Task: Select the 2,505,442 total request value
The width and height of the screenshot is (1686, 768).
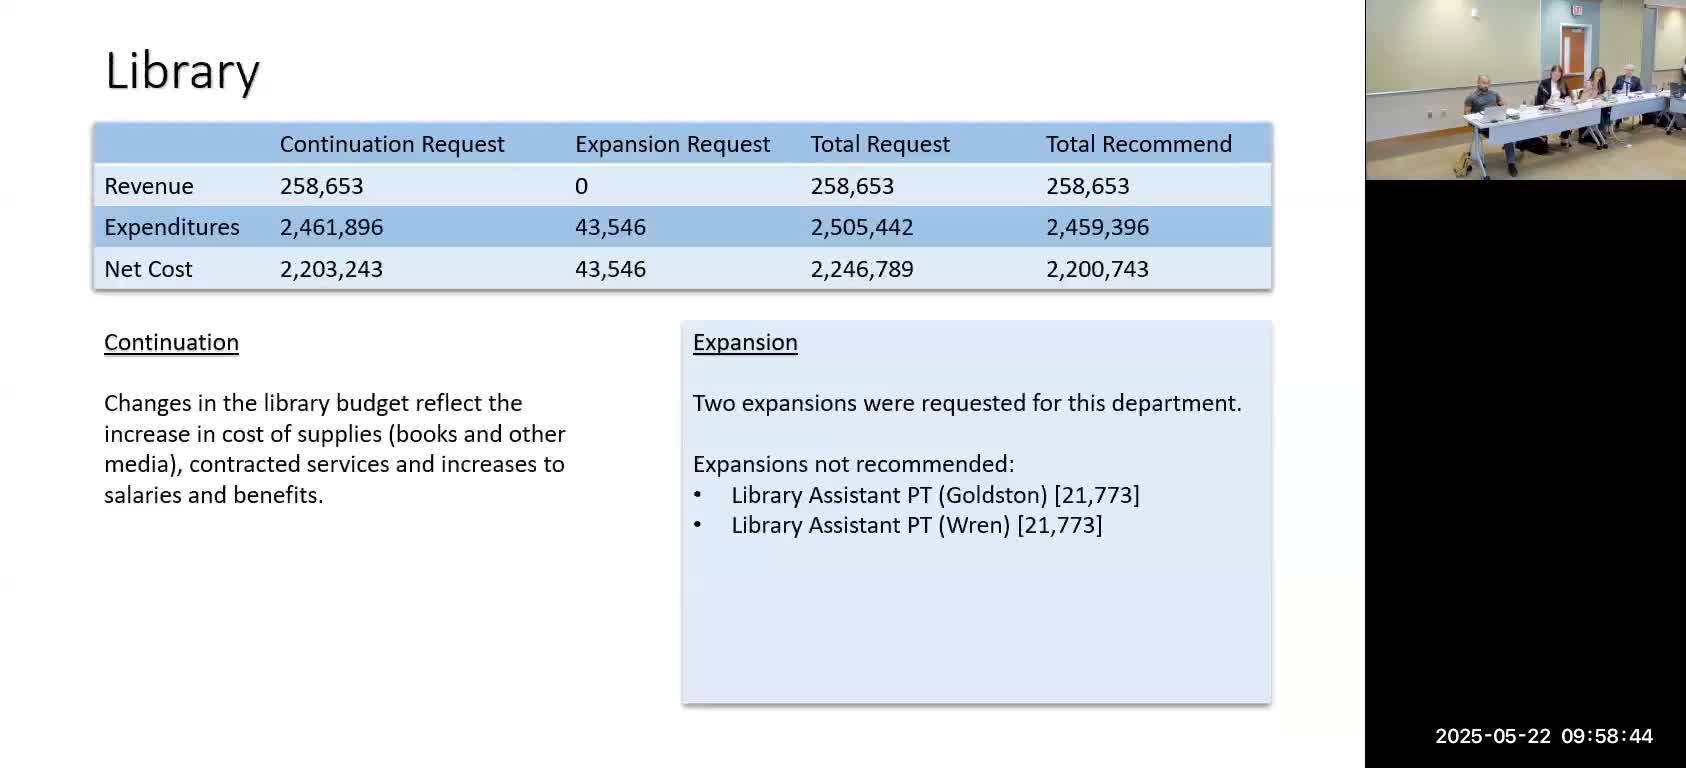Action: click(862, 227)
